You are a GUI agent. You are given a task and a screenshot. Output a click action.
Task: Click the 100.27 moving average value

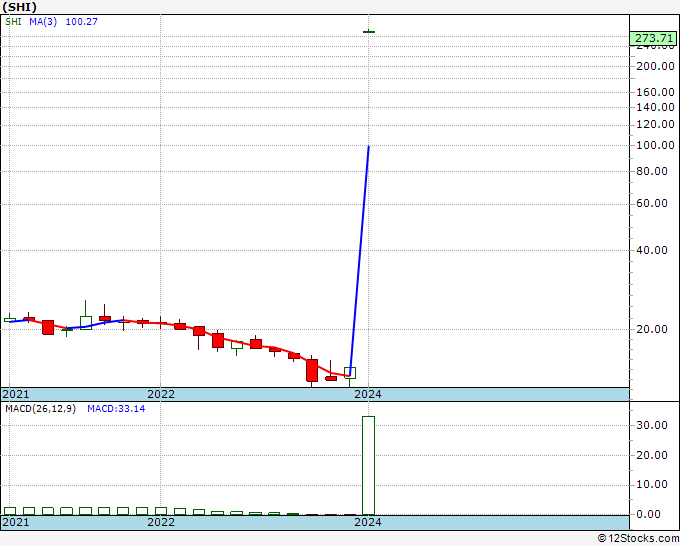[82, 22]
